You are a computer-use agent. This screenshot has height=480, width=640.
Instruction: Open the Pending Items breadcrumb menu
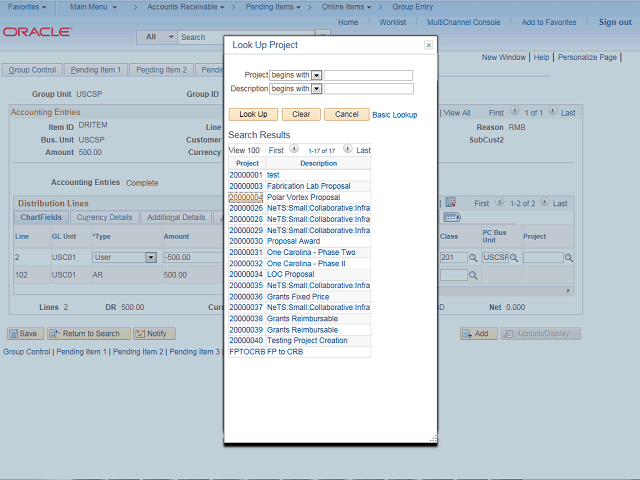(273, 7)
